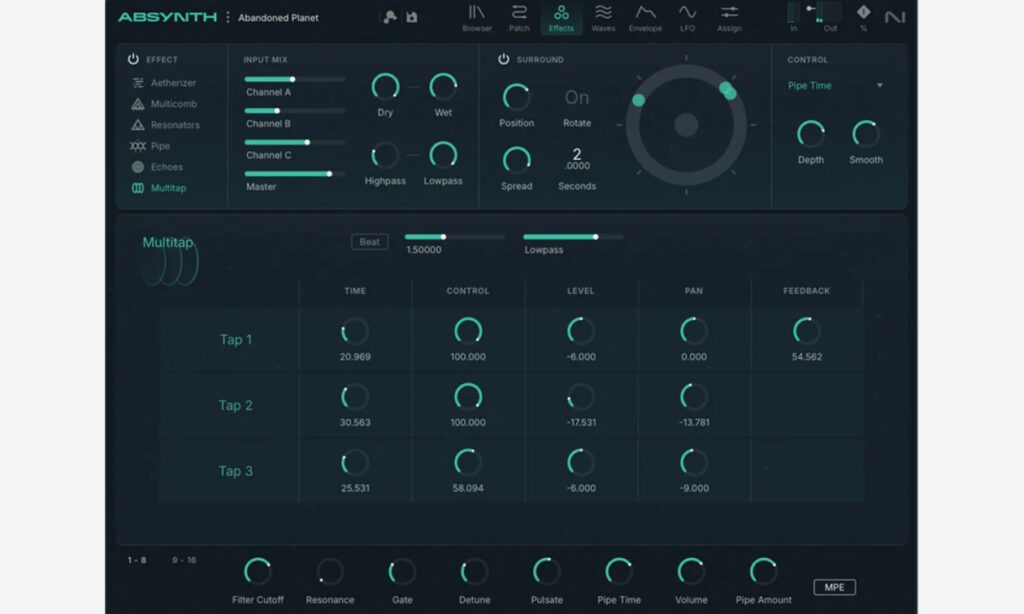Select the Multicomb effect

pos(164,104)
